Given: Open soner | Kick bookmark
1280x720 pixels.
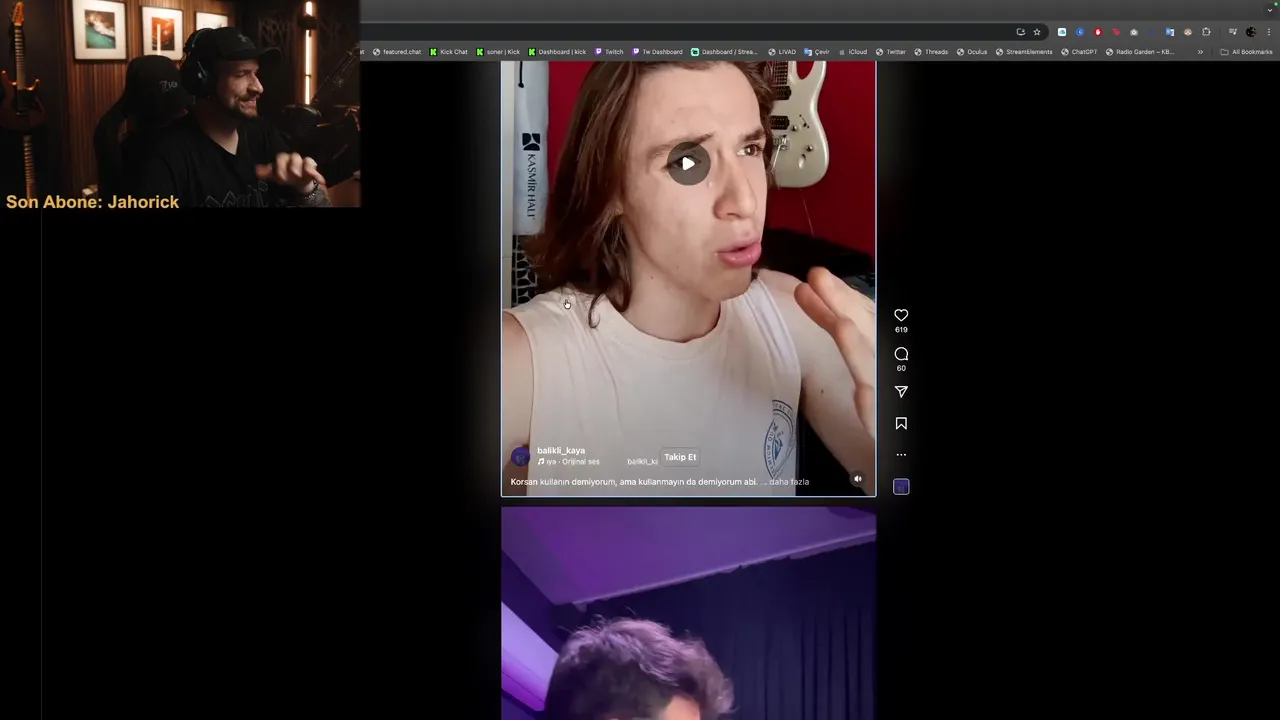Looking at the screenshot, I should [x=498, y=52].
